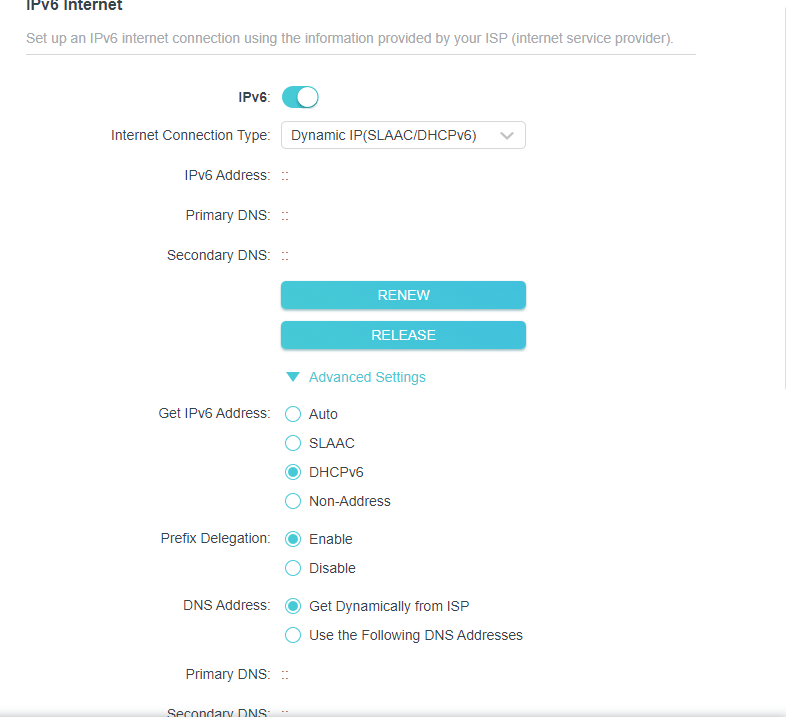Select the SLAAC radio option
This screenshot has width=786, height=717.
point(293,443)
